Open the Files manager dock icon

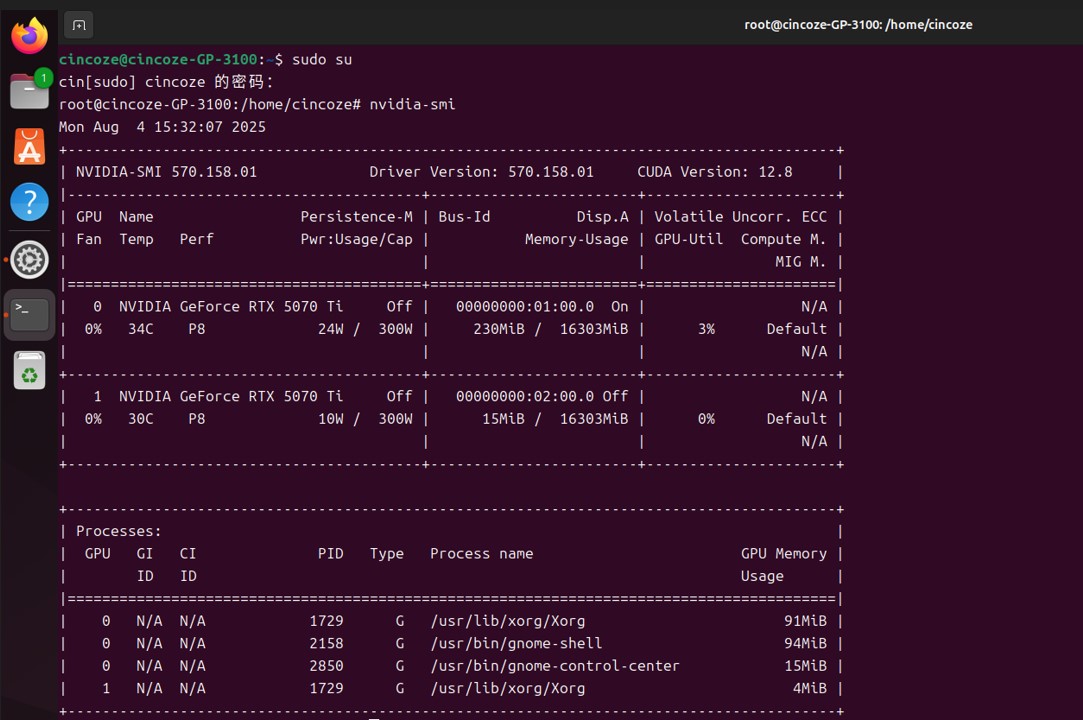click(x=29, y=91)
